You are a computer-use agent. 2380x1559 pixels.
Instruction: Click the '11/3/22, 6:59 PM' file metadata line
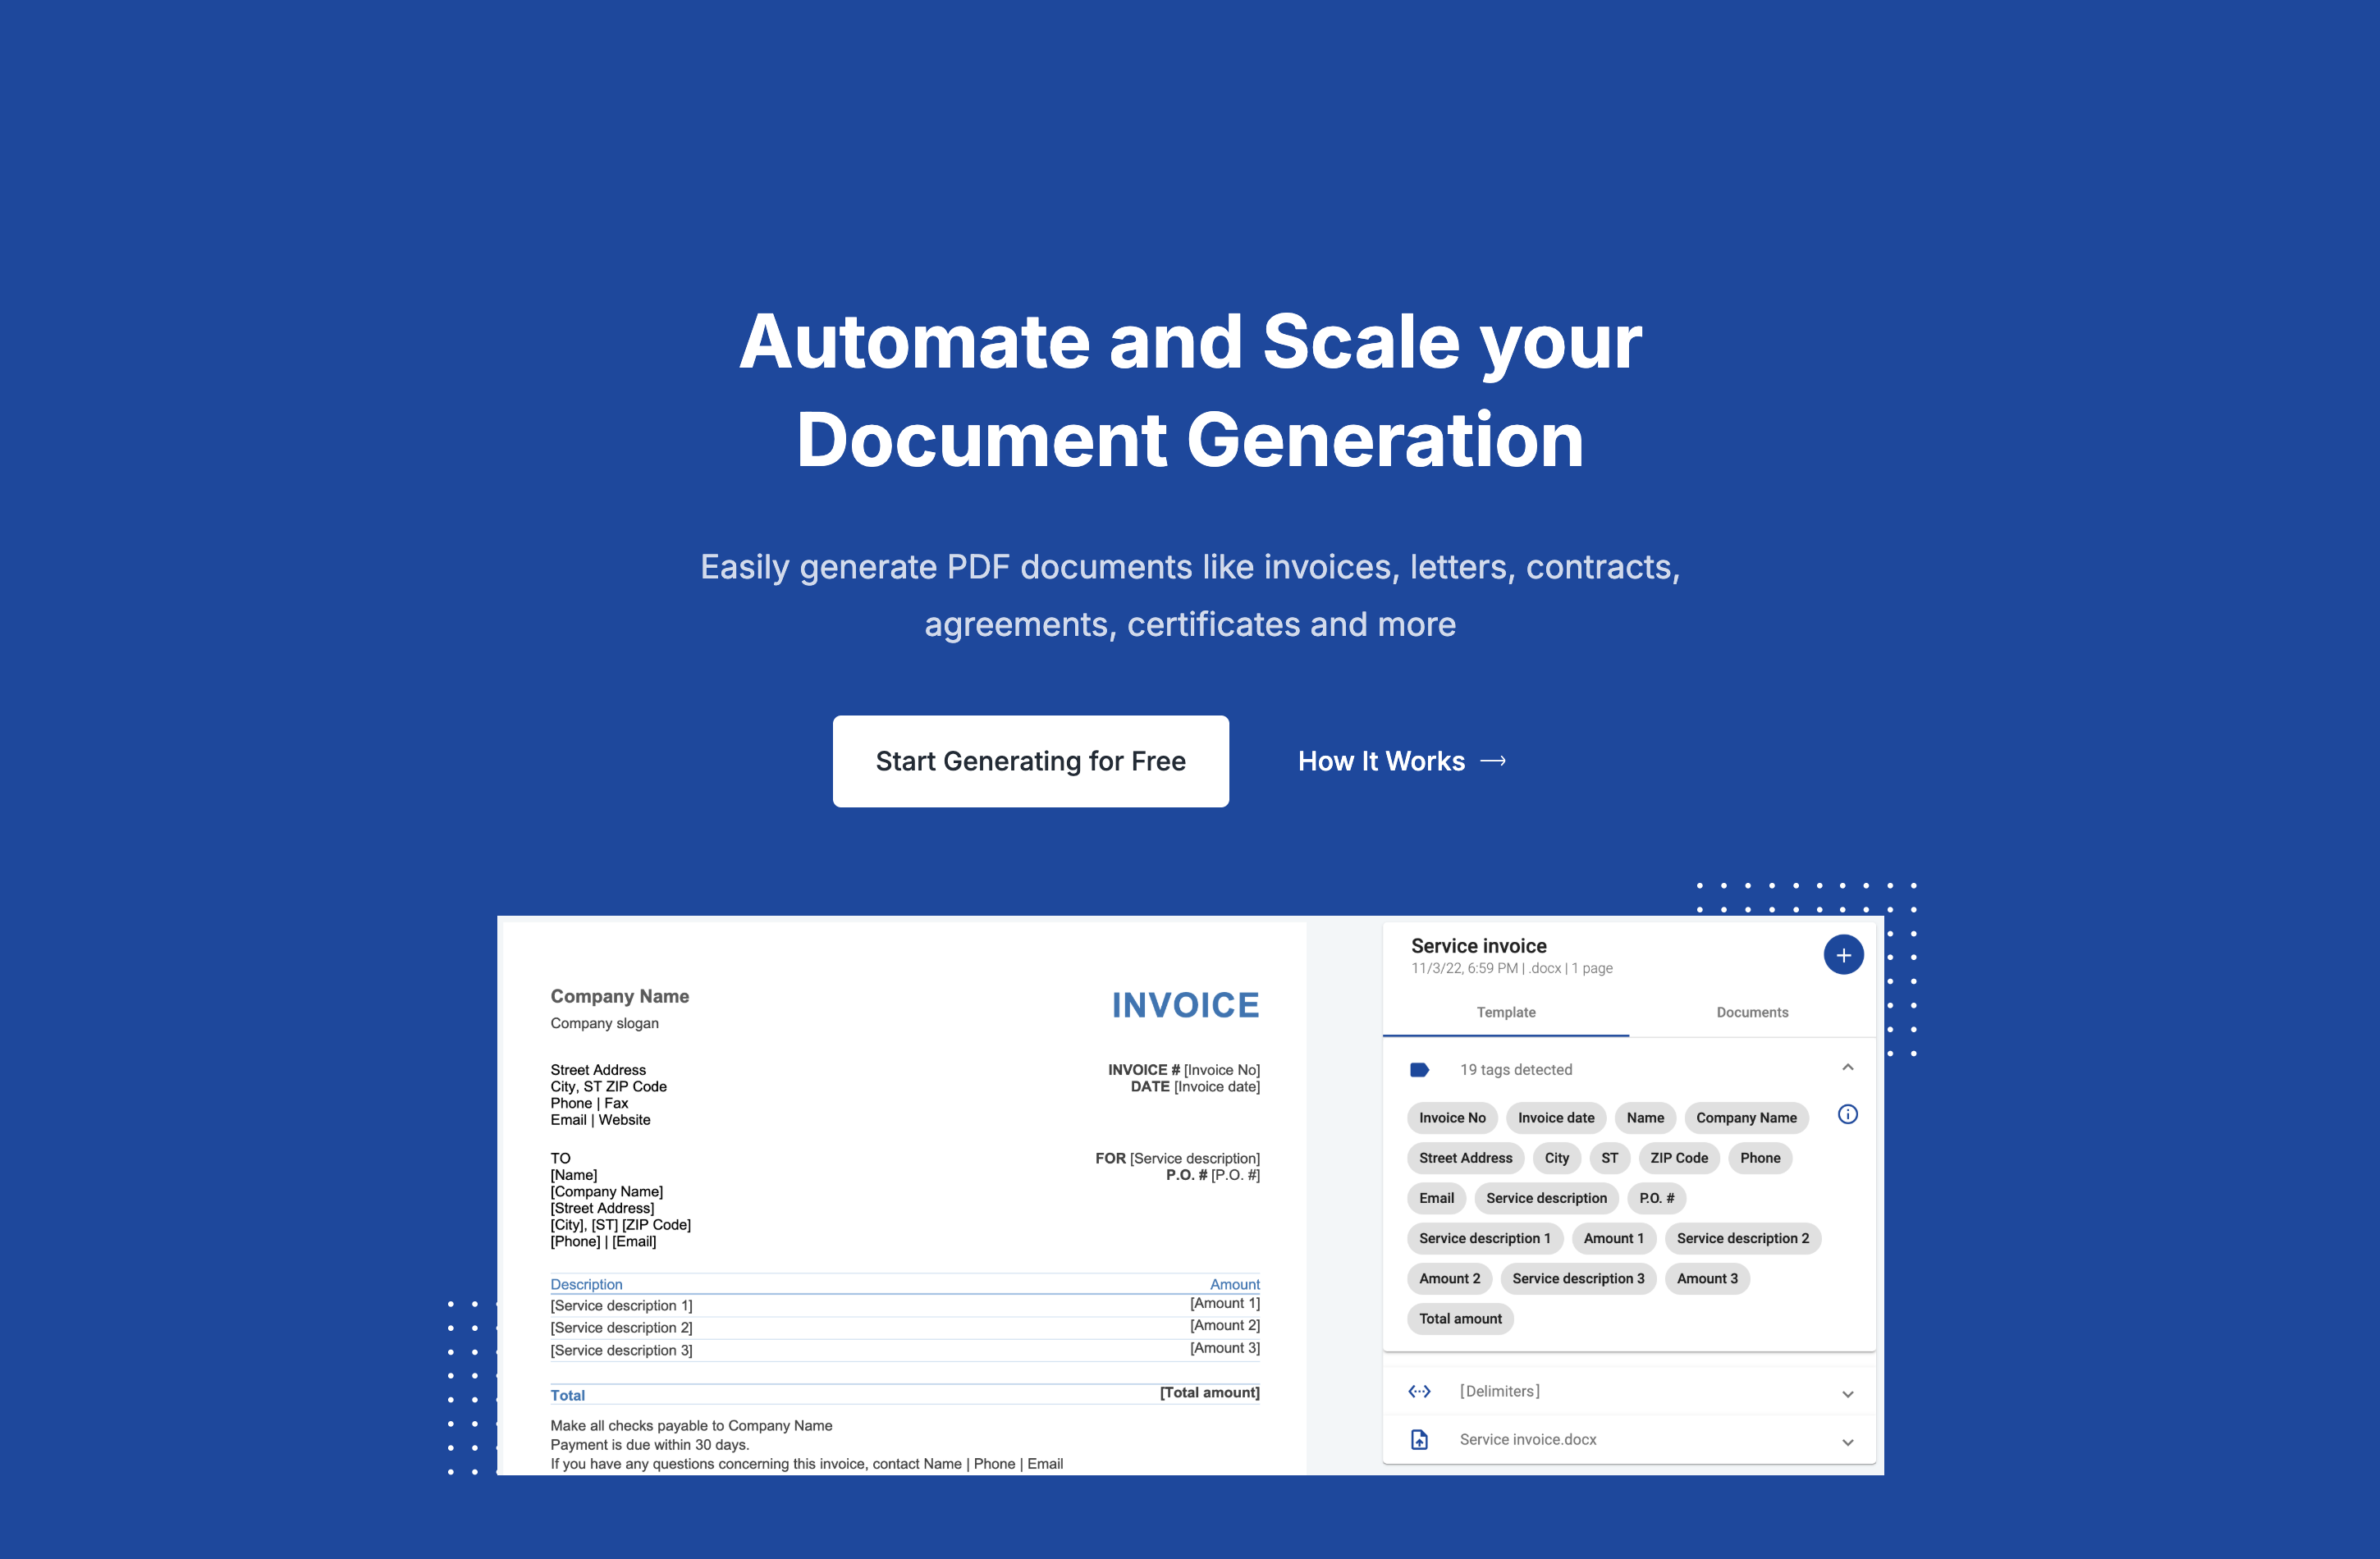click(1511, 968)
